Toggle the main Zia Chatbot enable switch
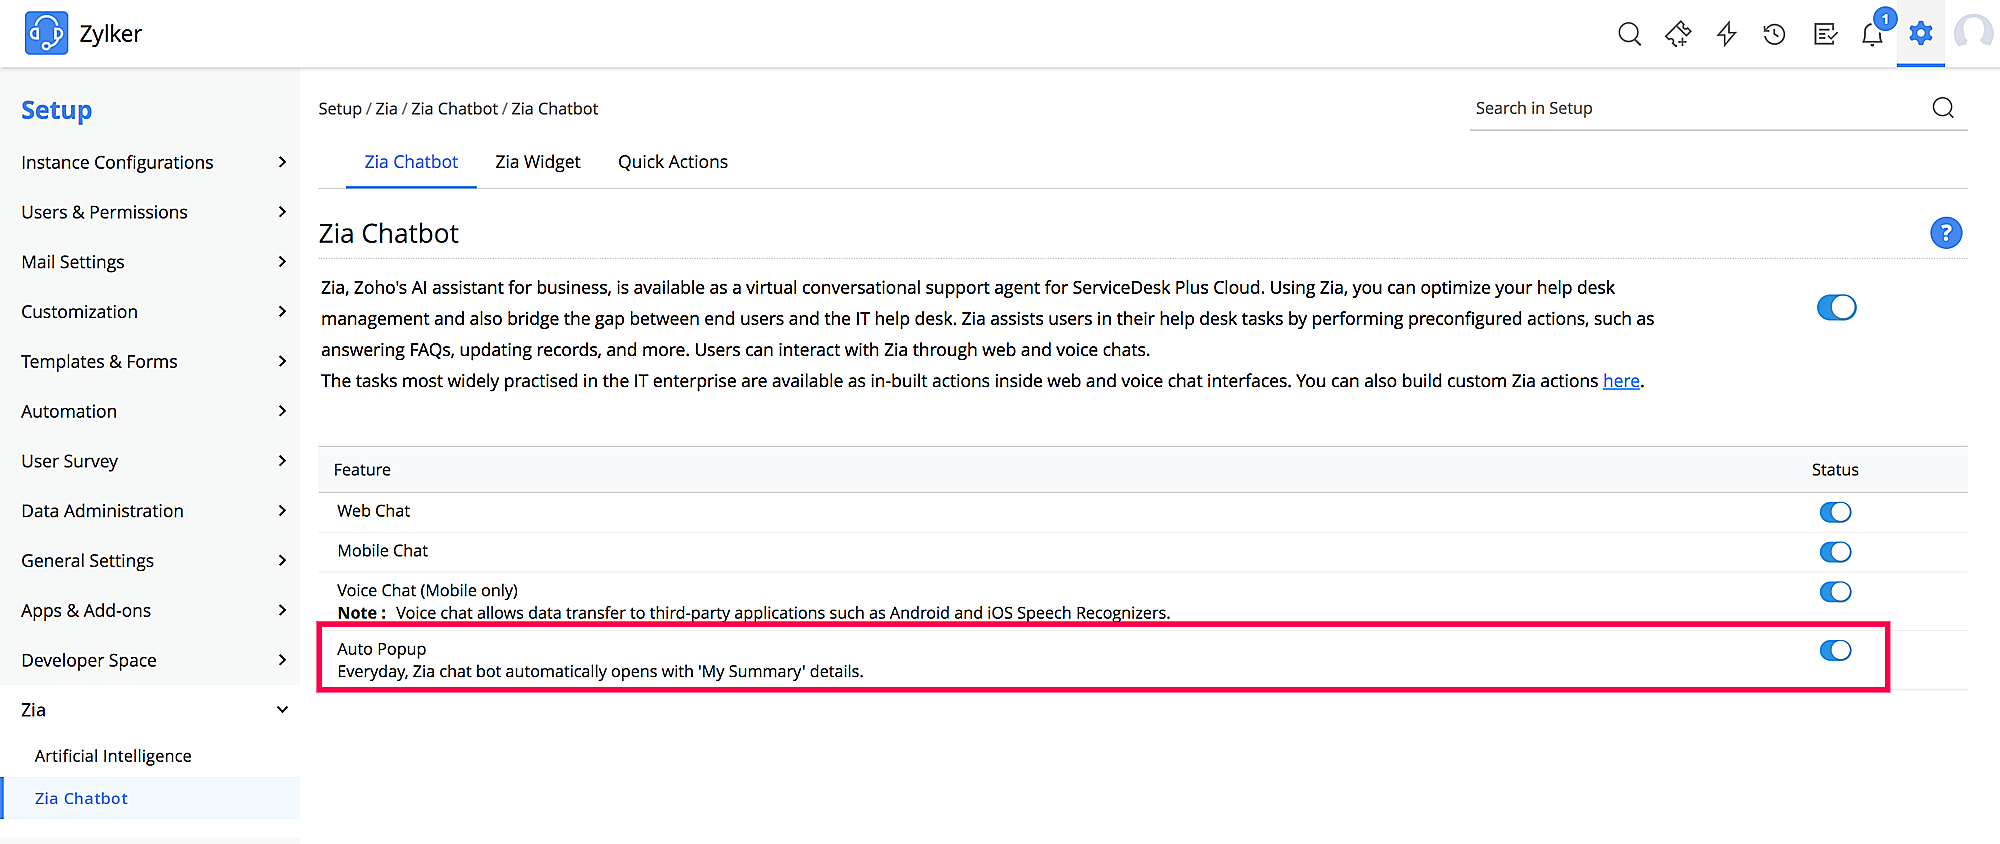This screenshot has width=2000, height=844. pyautogui.click(x=1836, y=307)
